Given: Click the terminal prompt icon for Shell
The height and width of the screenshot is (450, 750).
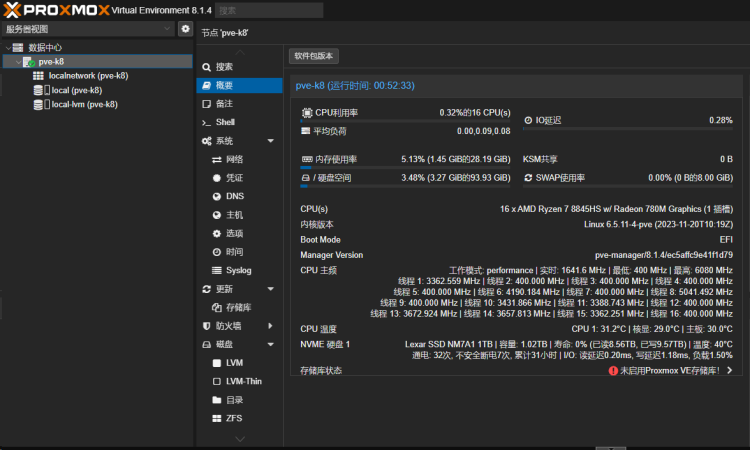Looking at the screenshot, I should tap(207, 122).
